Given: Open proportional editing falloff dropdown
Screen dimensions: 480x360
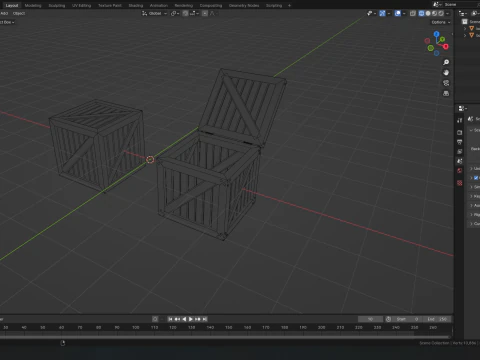Looking at the screenshot, I should [212, 13].
